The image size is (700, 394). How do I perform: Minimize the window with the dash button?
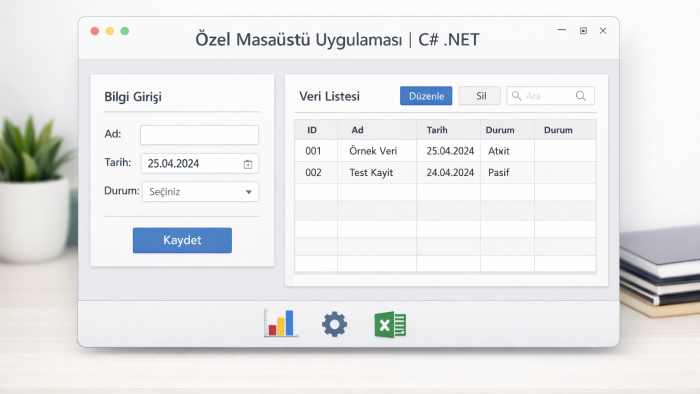point(562,30)
